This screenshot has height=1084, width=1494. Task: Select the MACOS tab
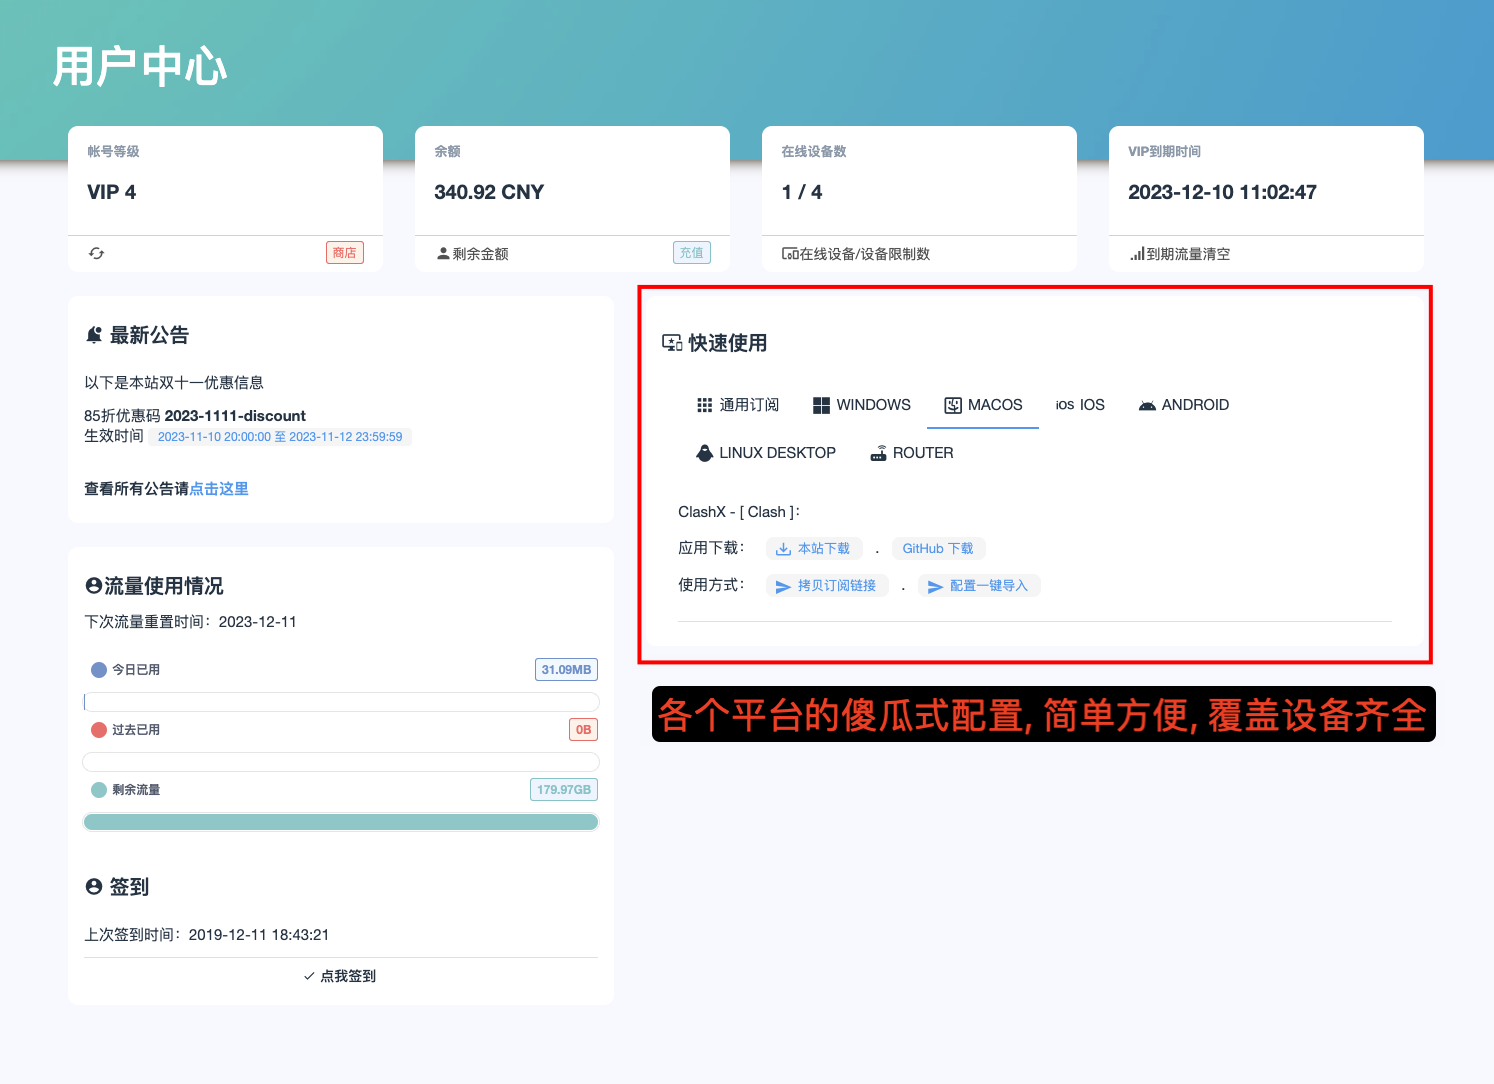click(984, 405)
